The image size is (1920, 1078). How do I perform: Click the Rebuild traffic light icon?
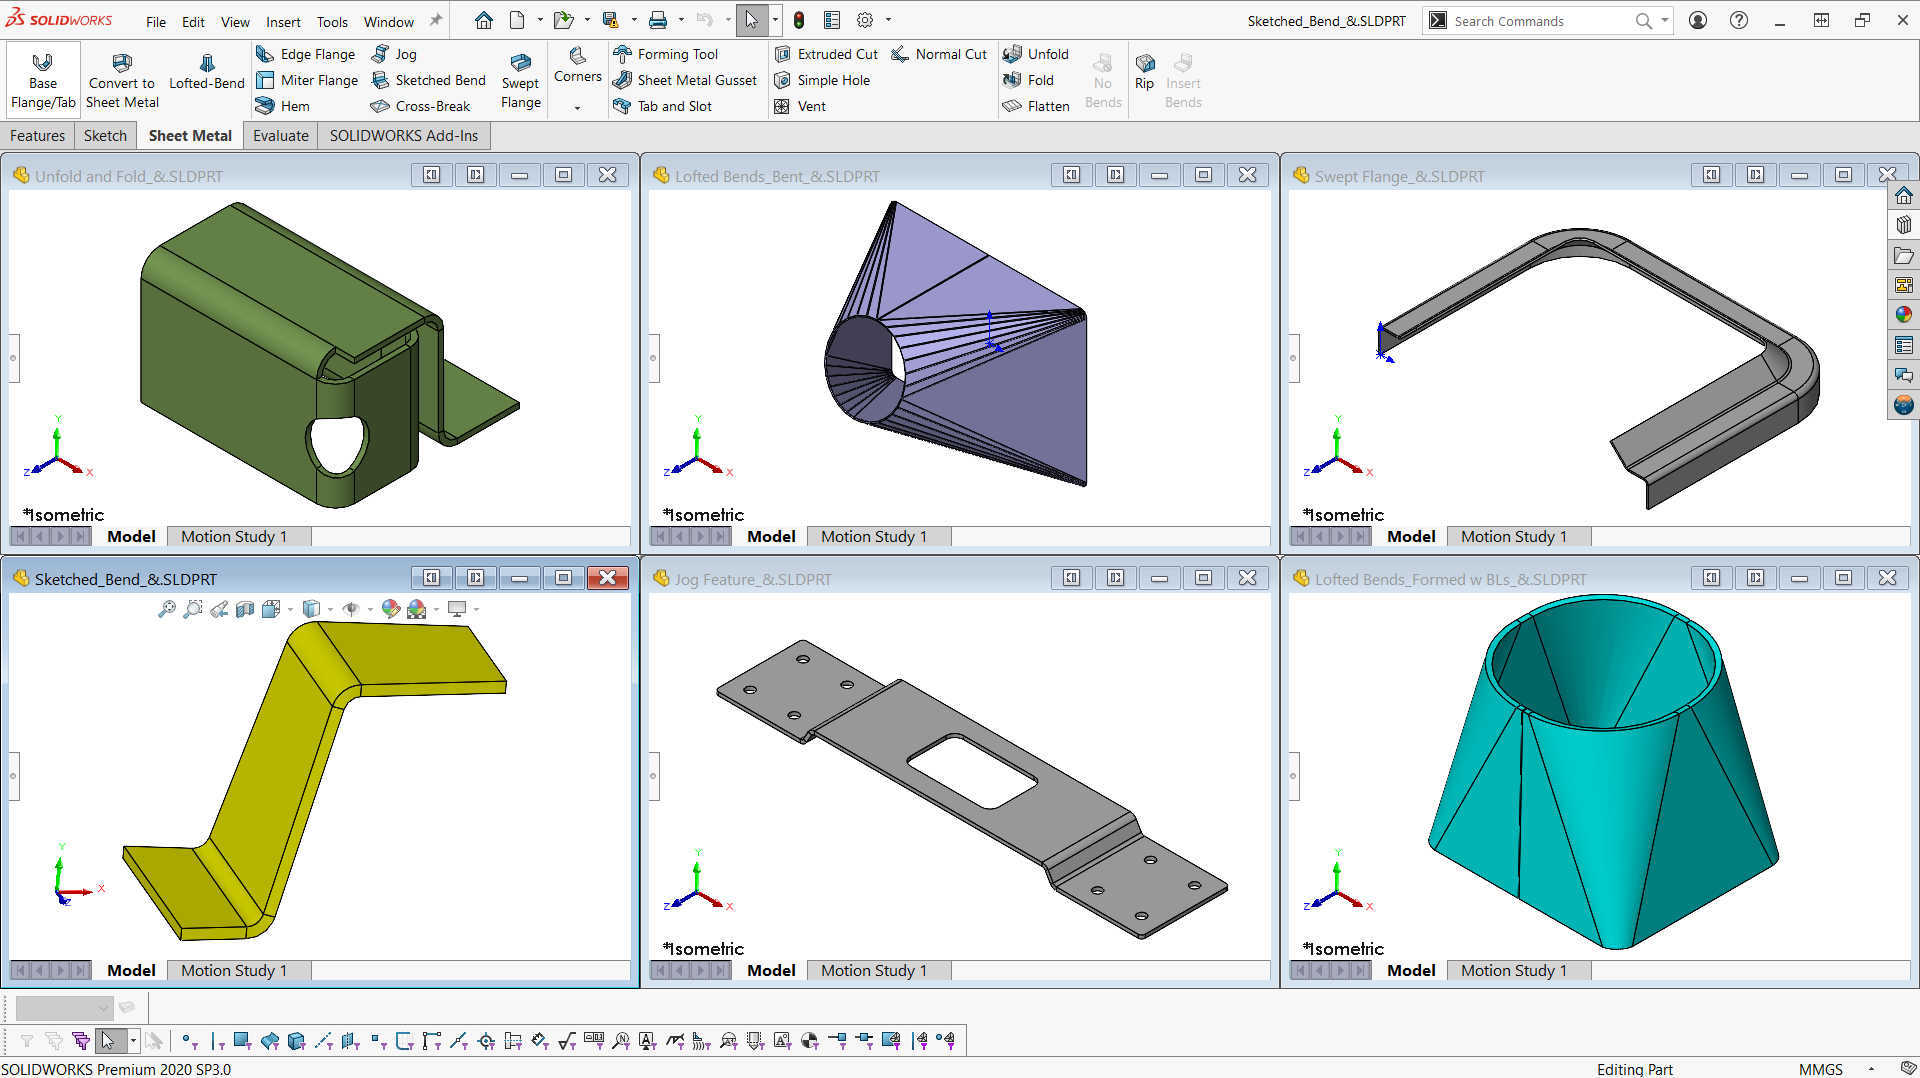[x=799, y=20]
